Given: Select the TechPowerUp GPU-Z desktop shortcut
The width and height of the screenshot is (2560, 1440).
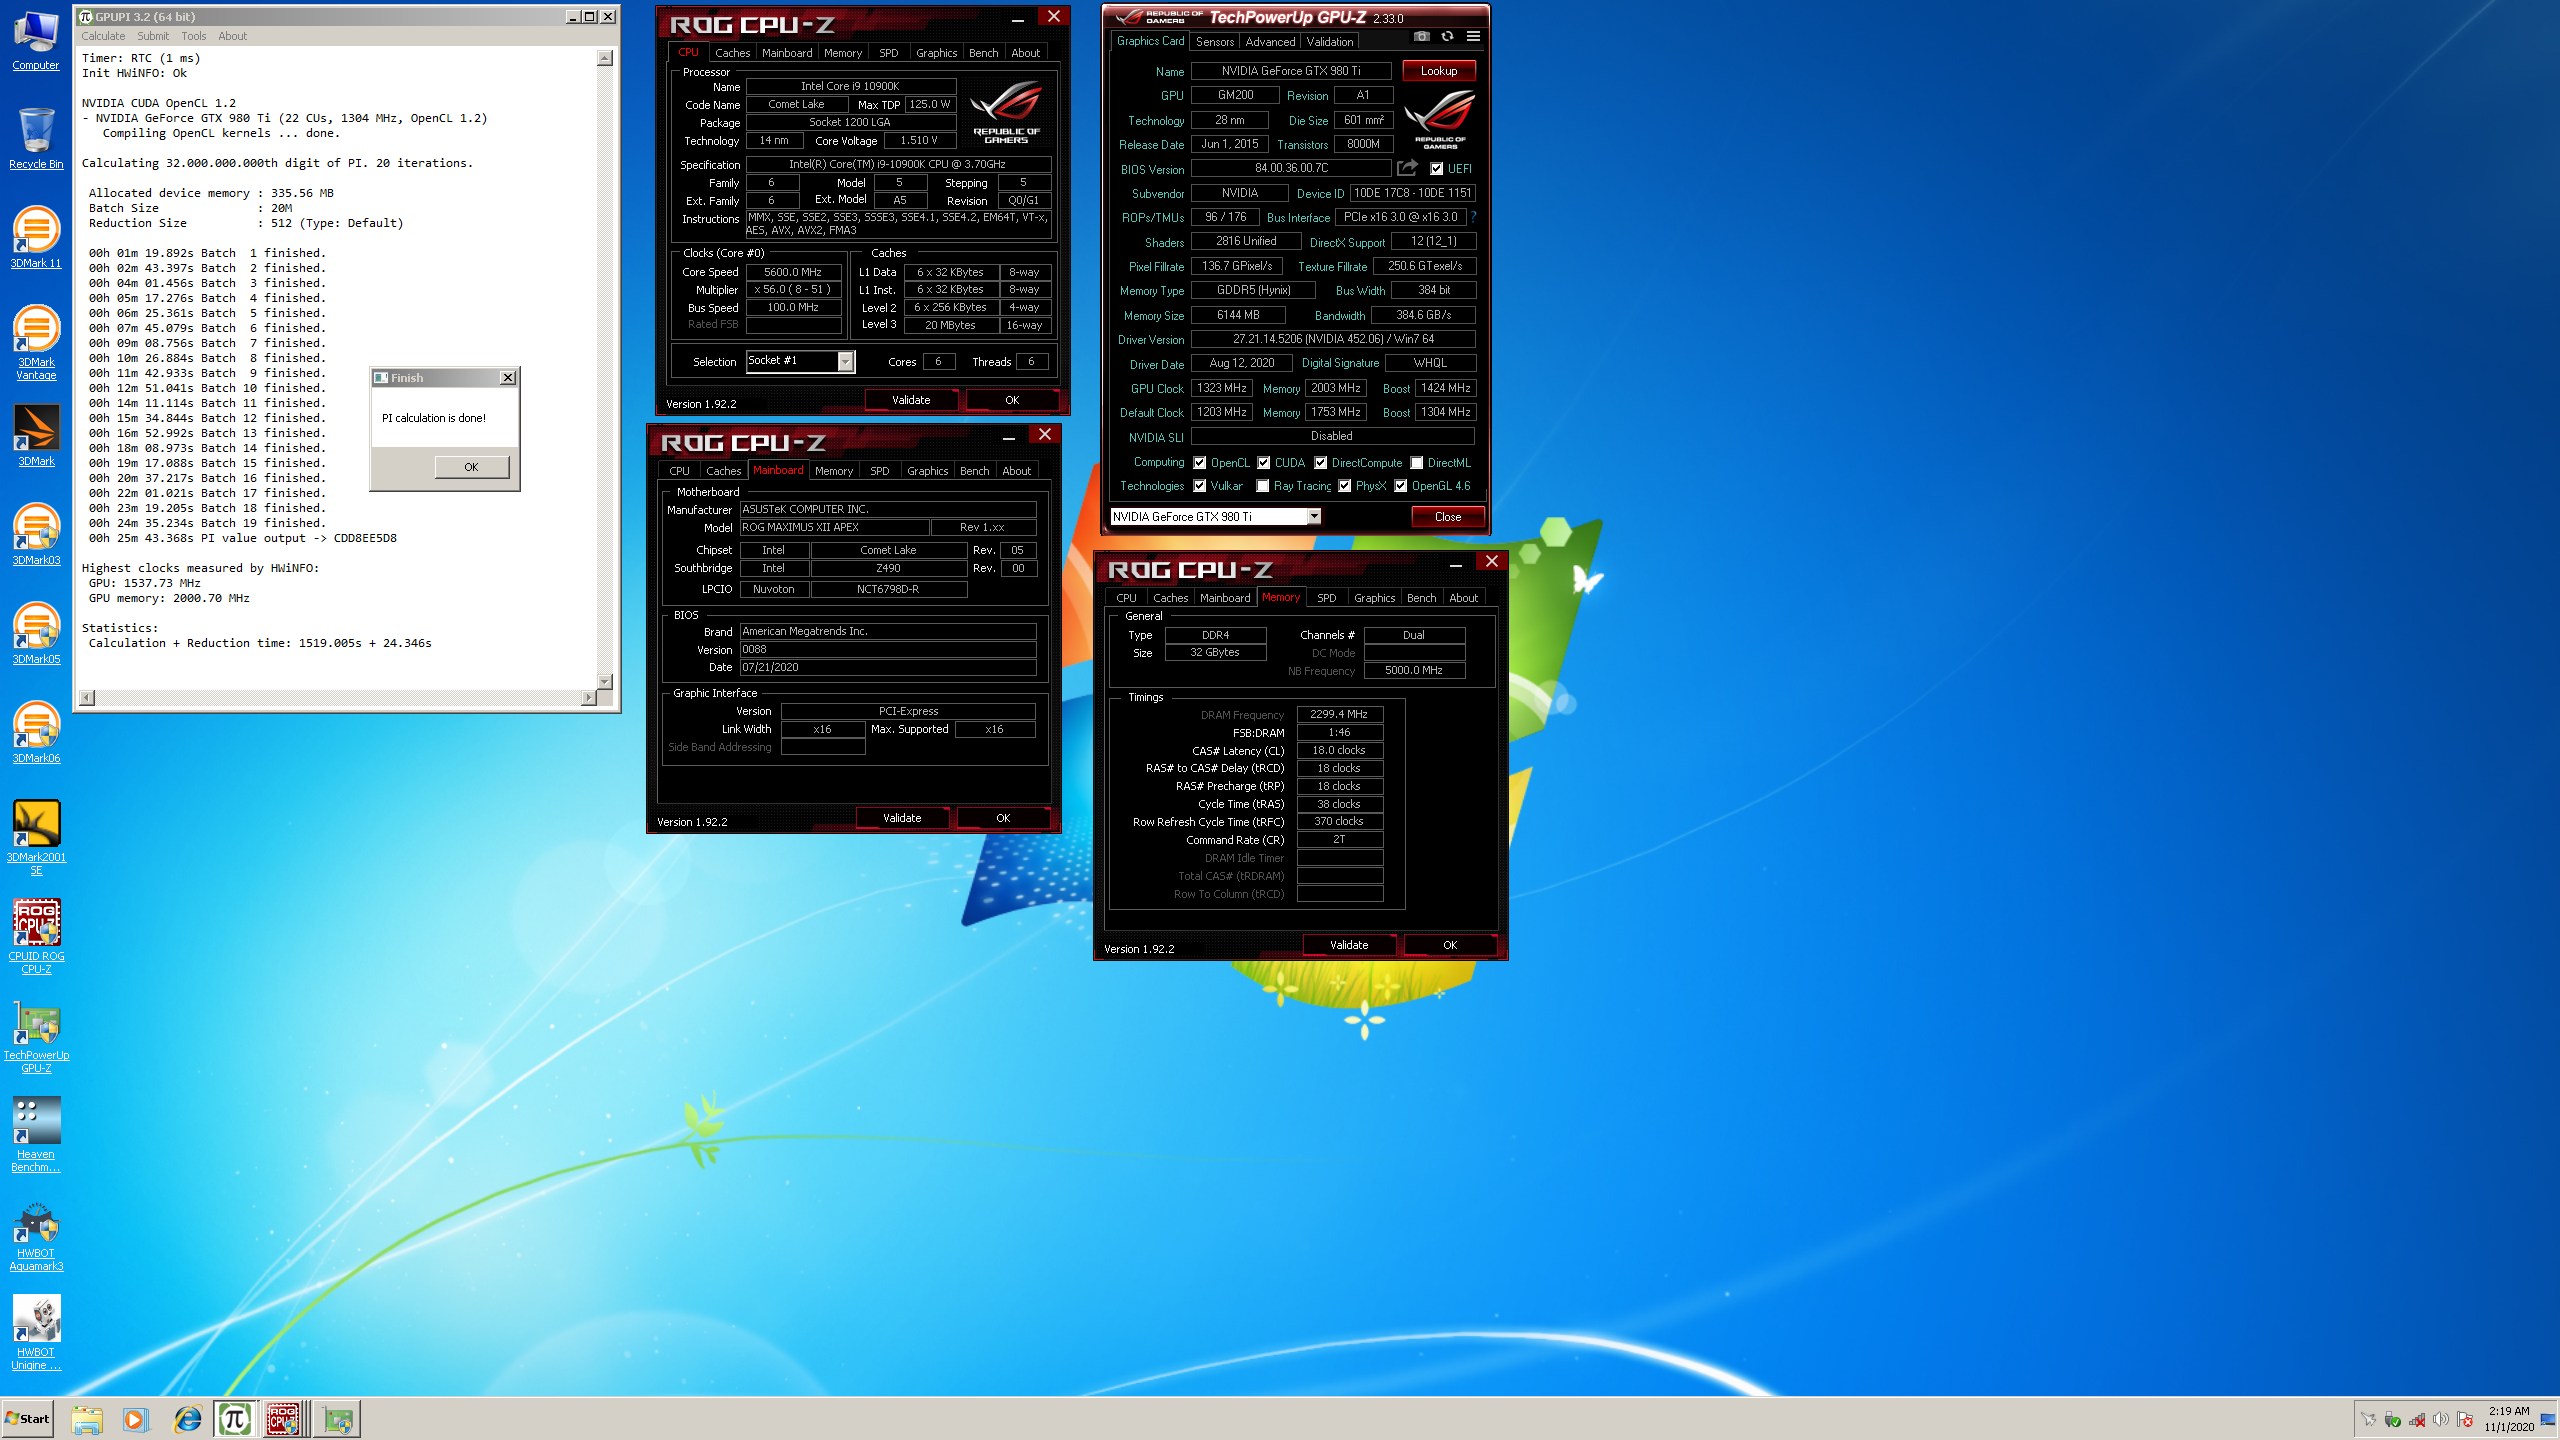Looking at the screenshot, I should click(x=36, y=1035).
